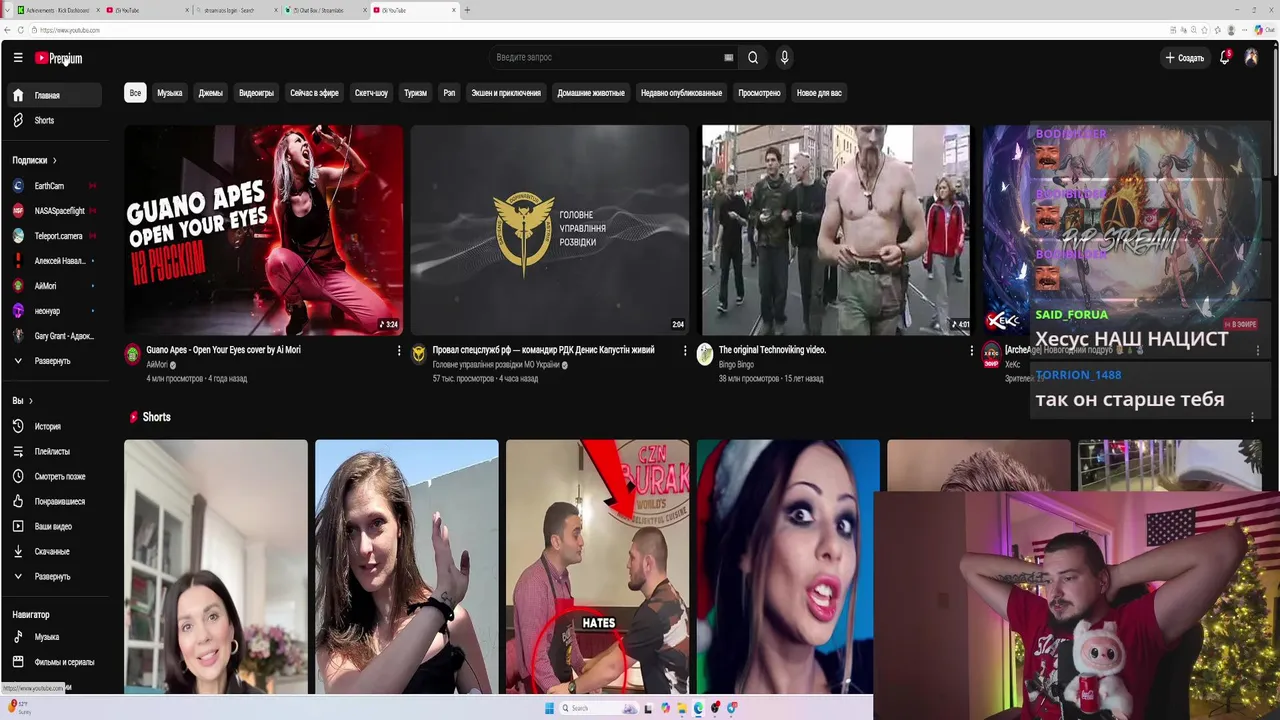Open the notifications bell
The image size is (1280, 720).
pos(1224,58)
